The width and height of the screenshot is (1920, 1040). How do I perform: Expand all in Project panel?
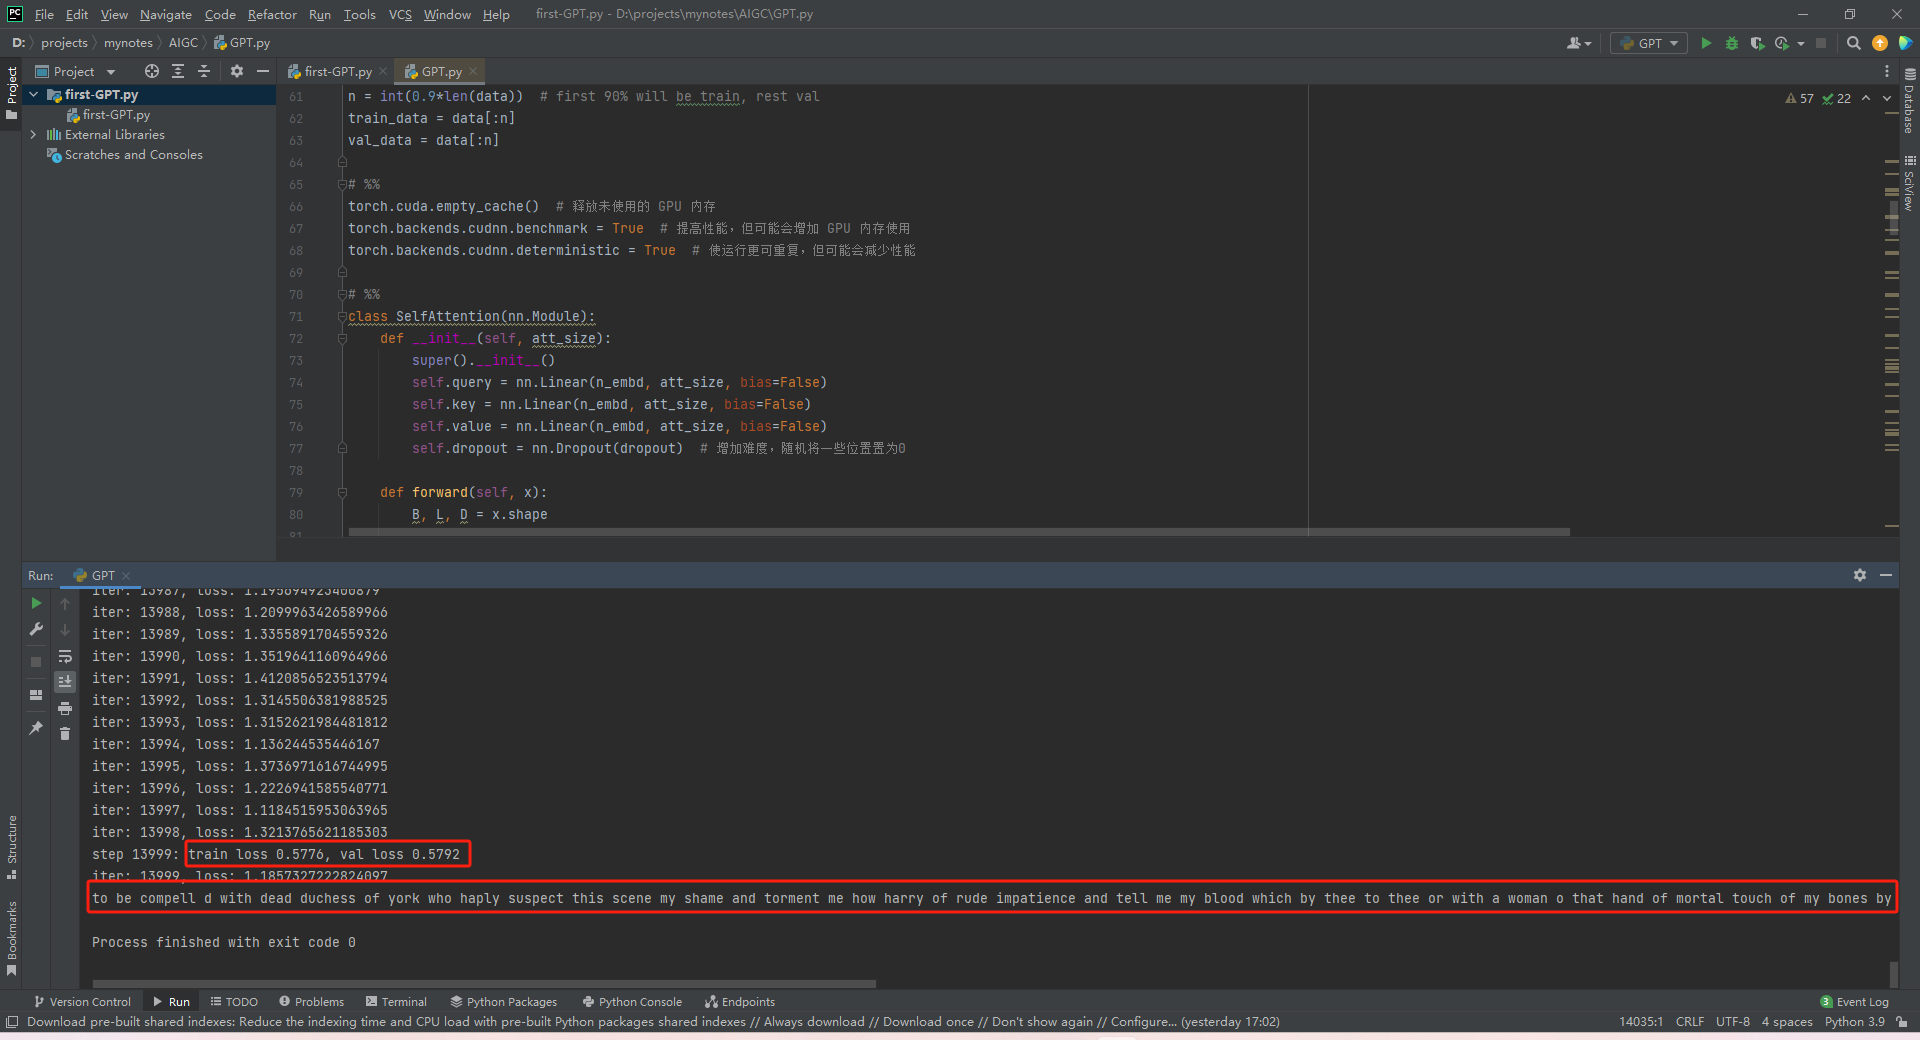178,71
